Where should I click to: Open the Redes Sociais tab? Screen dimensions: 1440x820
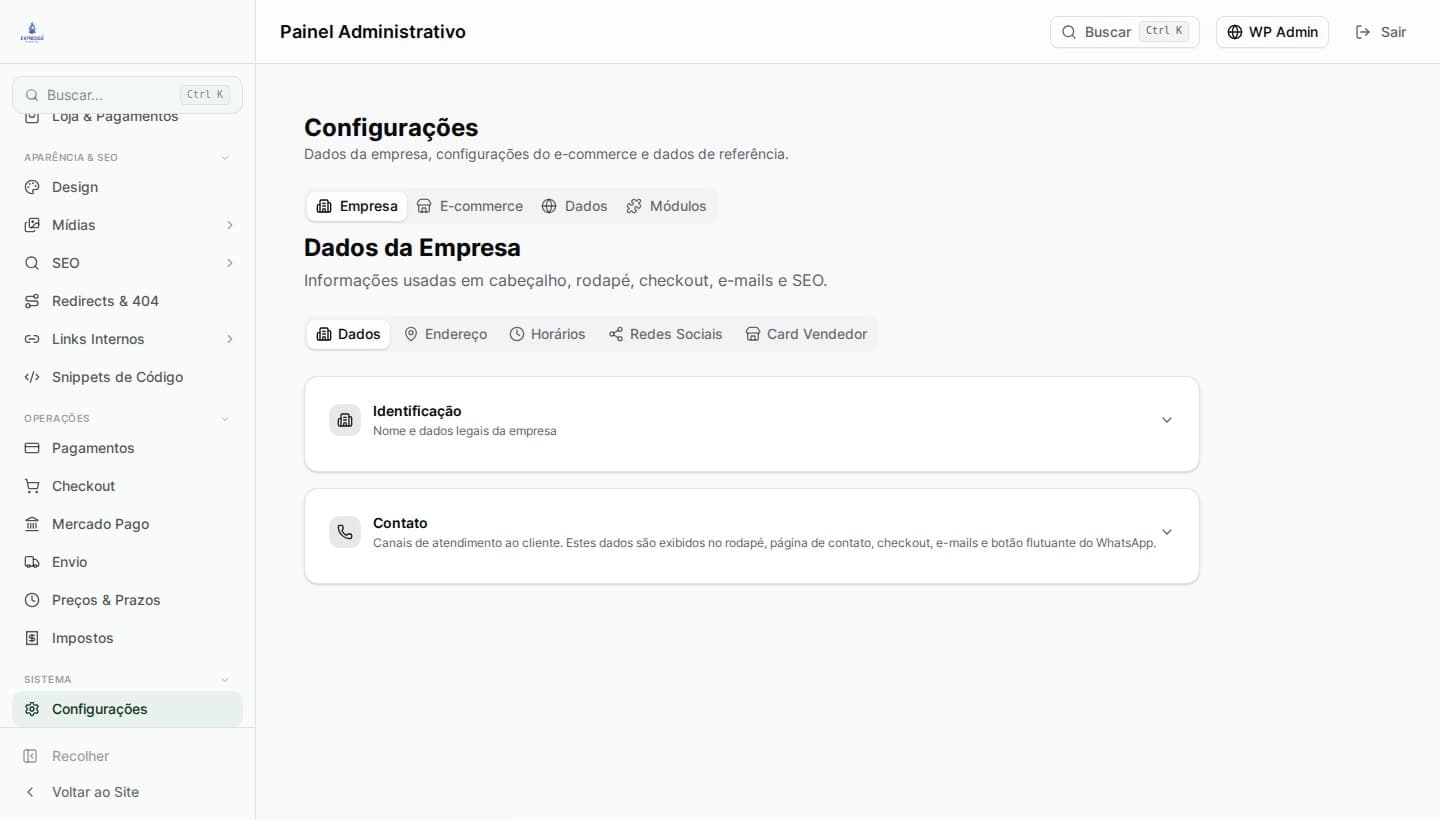pyautogui.click(x=665, y=334)
